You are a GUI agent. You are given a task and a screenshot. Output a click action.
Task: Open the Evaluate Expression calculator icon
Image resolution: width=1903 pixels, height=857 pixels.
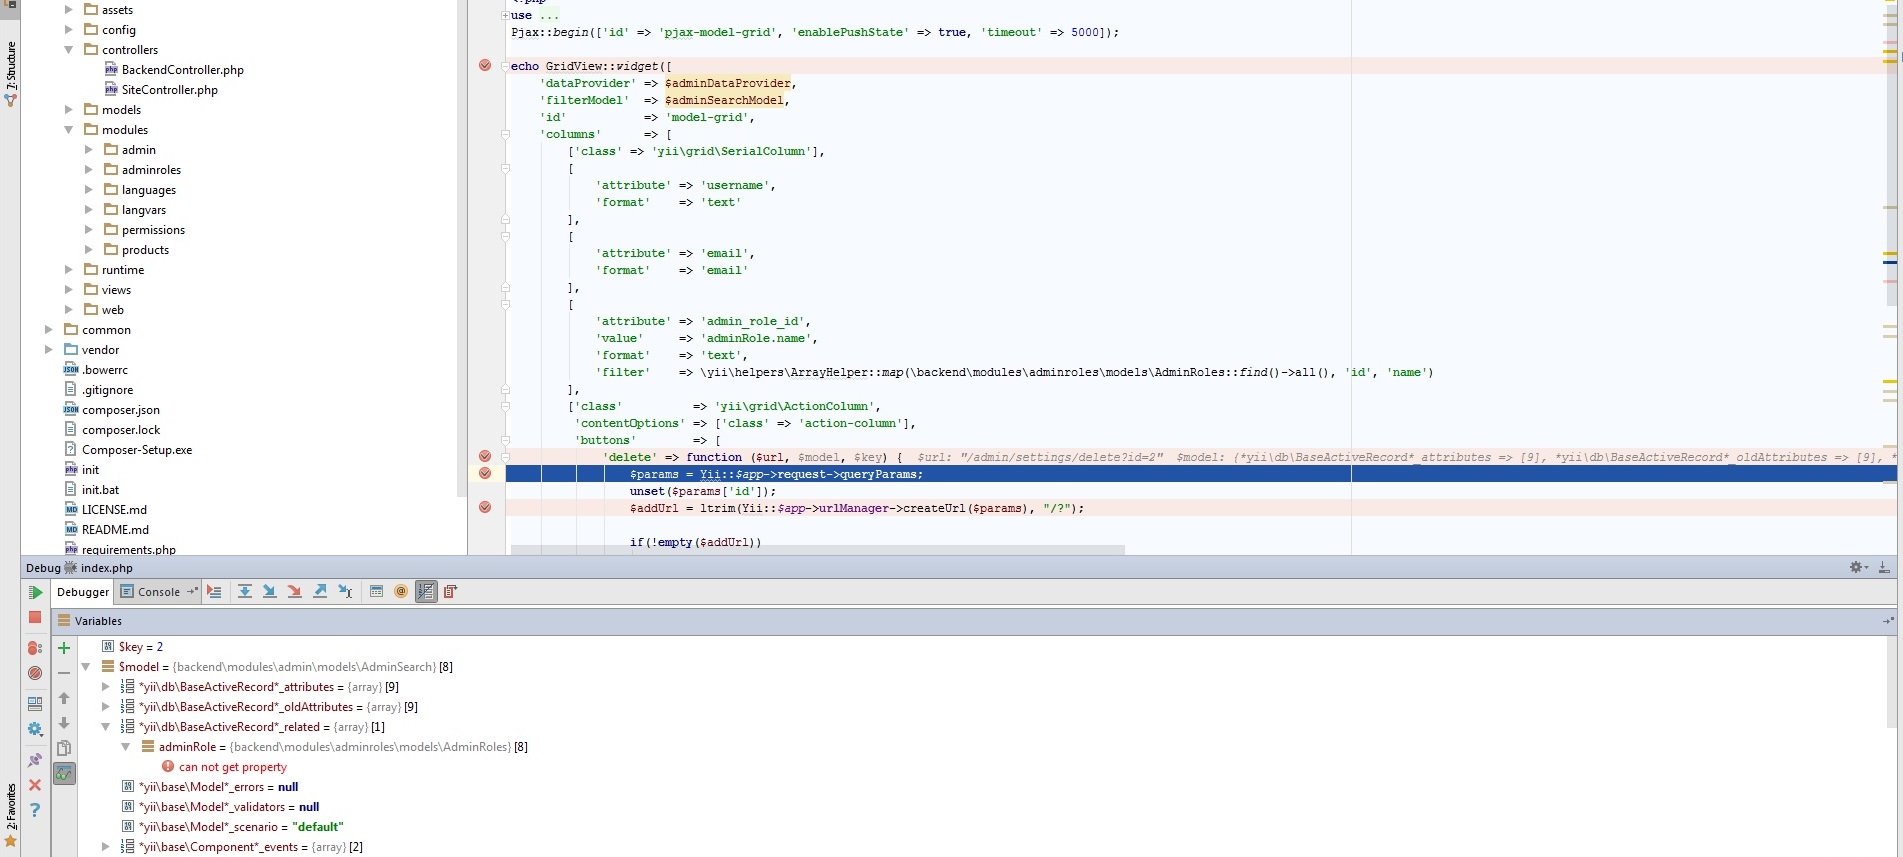point(376,592)
